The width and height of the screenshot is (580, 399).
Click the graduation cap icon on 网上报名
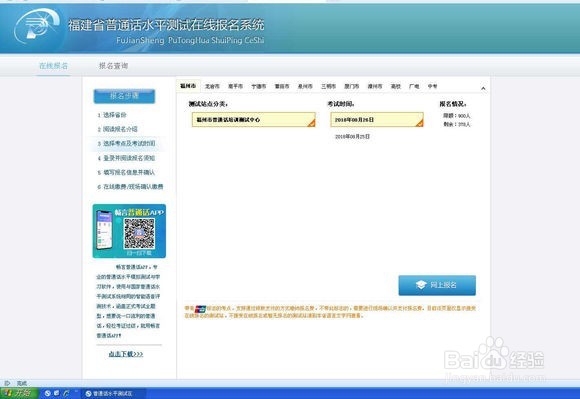(421, 285)
